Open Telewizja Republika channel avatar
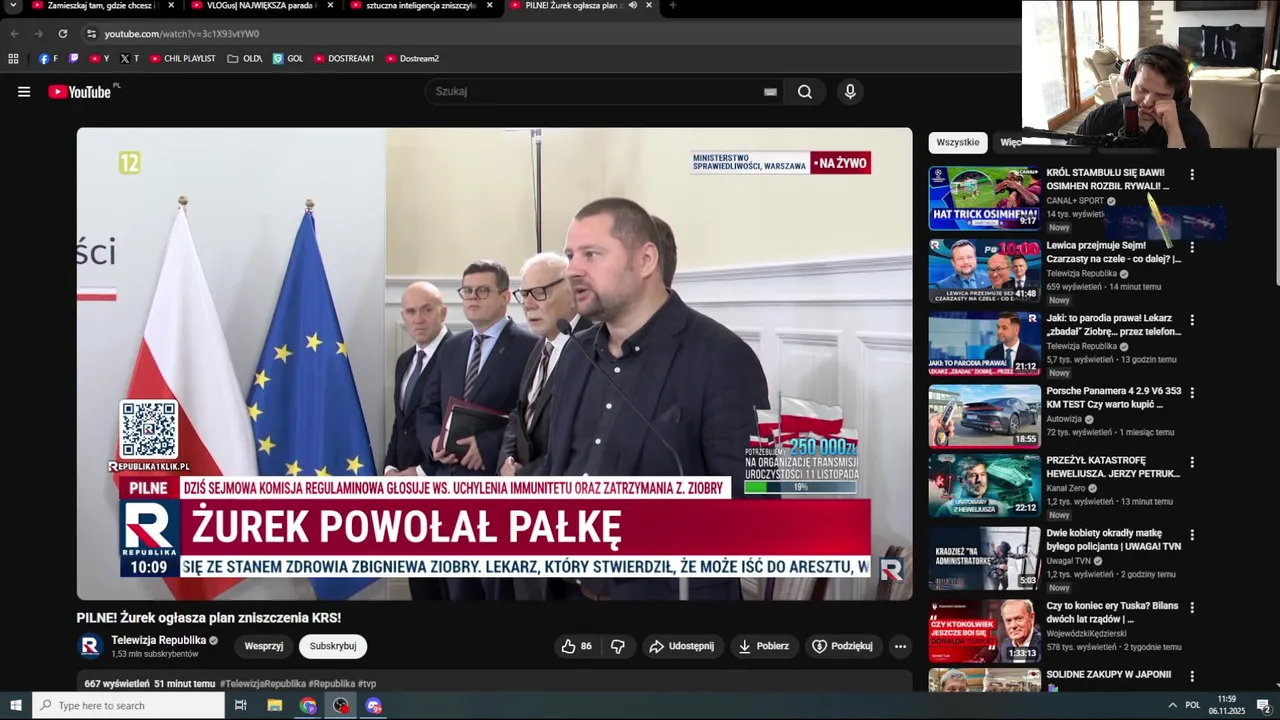Image resolution: width=1280 pixels, height=720 pixels. tap(90, 646)
